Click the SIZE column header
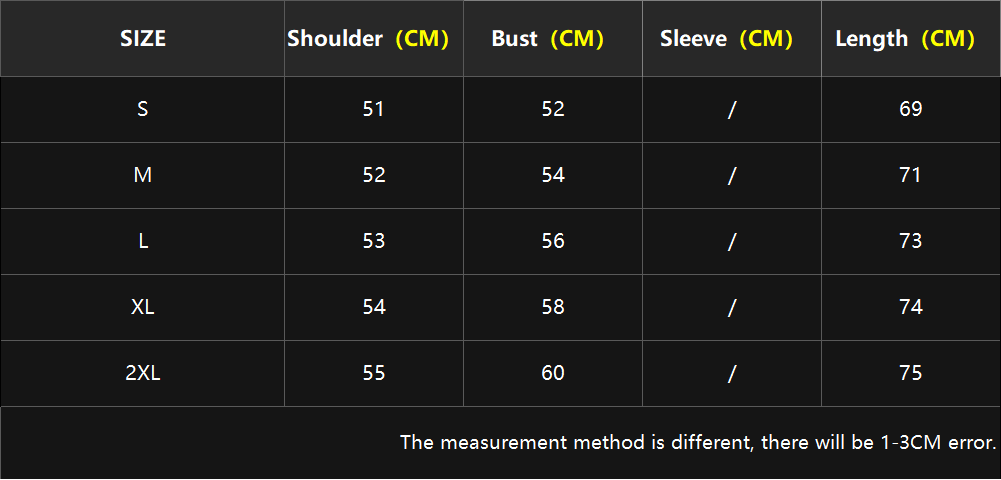Viewport: 1001px width, 480px height. point(142,39)
